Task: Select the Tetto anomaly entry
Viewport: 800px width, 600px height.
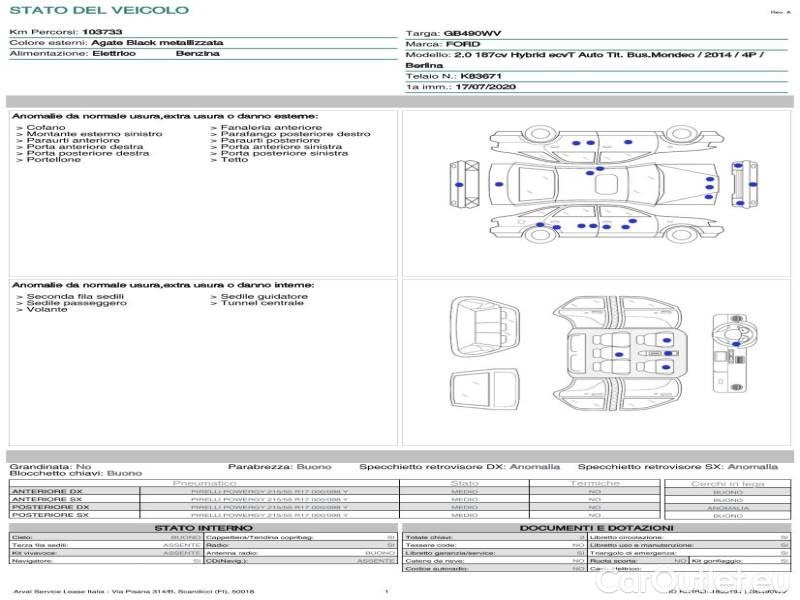Action: pyautogui.click(x=234, y=160)
